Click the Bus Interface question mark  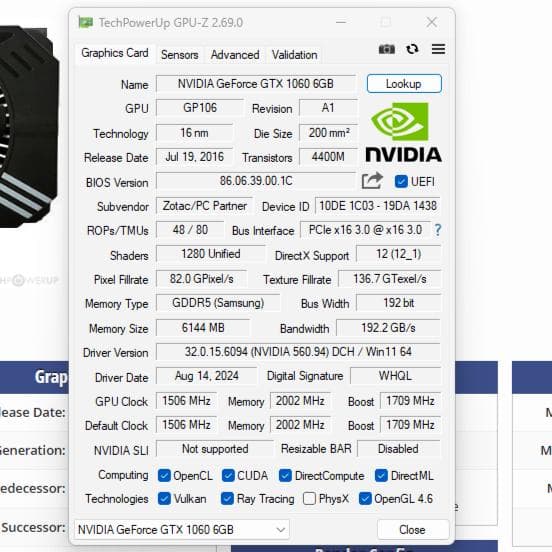coord(438,230)
